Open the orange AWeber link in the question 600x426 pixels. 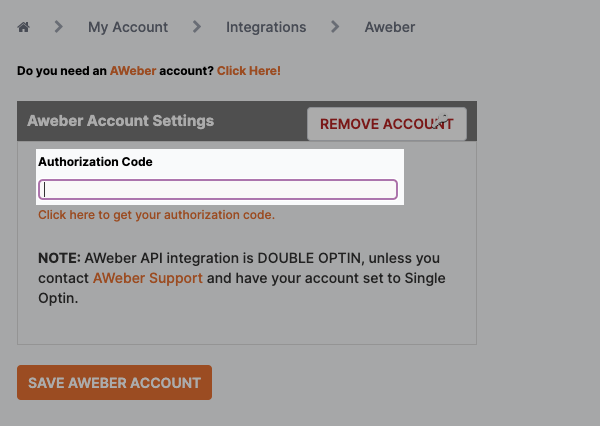131,71
